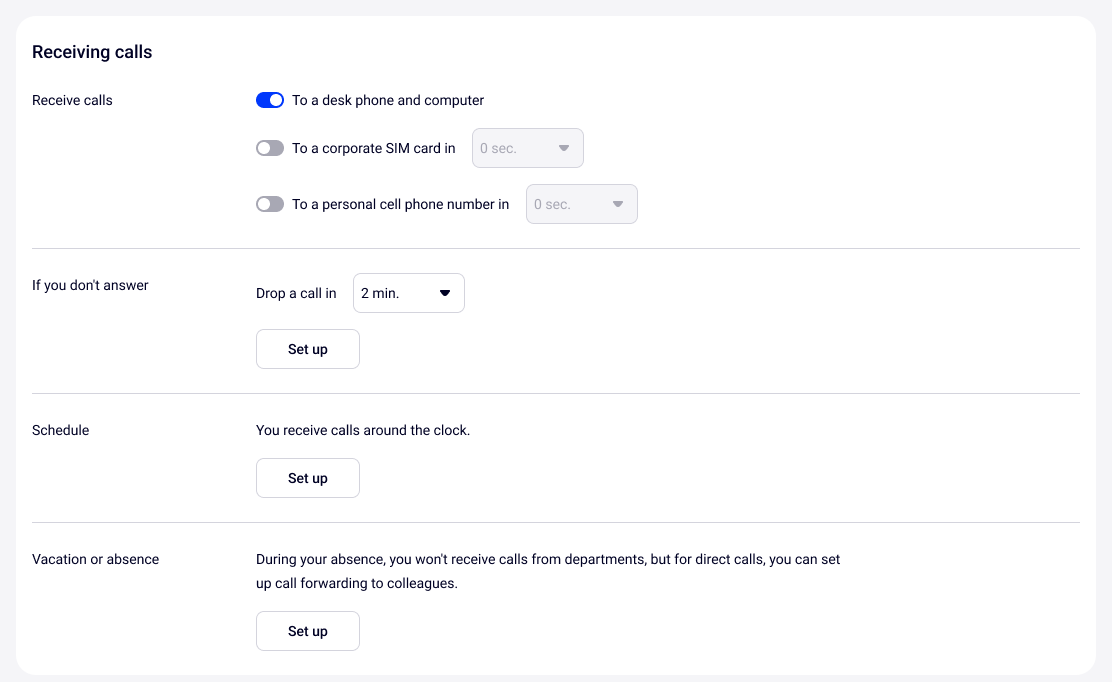Screen dimensions: 1112x682
Task: Click Set up in the Schedule section
Action: [307, 478]
